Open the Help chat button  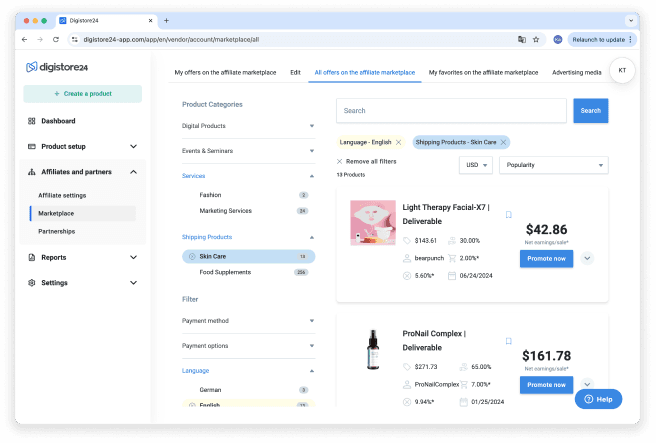[598, 399]
